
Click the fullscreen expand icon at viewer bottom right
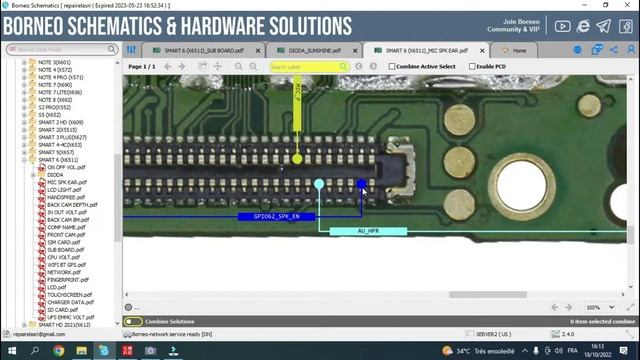click(x=630, y=307)
